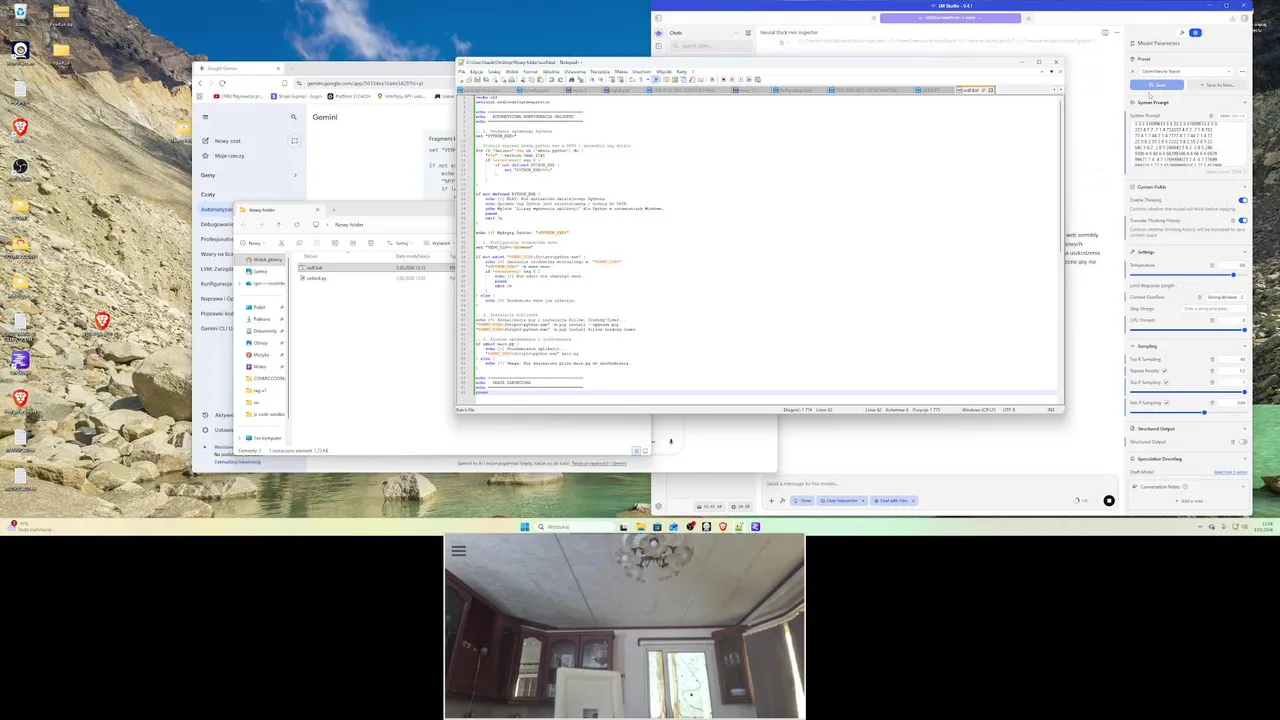Clear the preset with the X icon
Screen dimensions: 1280x720
tap(1133, 71)
